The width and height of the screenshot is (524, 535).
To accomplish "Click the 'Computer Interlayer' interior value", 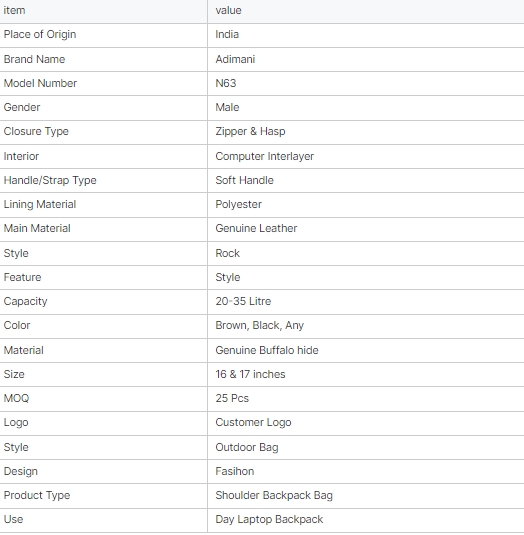I will click(264, 156).
